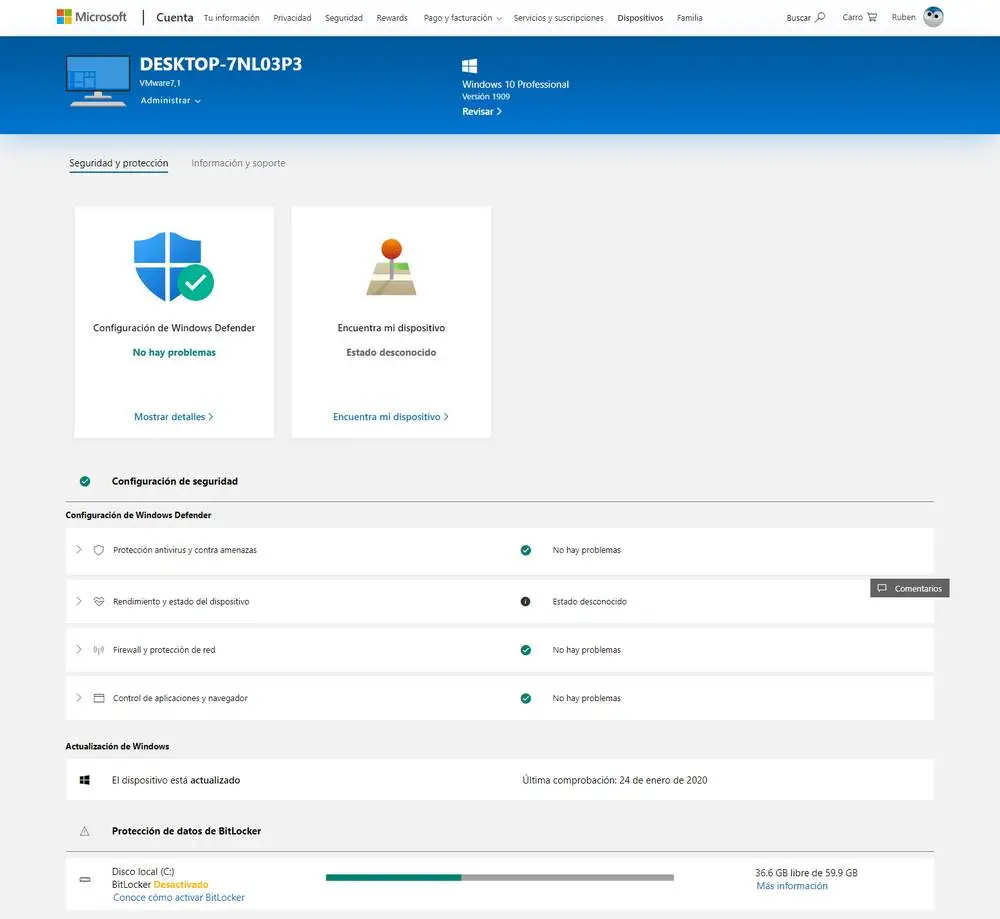Click 36.6 GB libre de 59.9 GB text
The image size is (1000, 919).
pos(806,872)
